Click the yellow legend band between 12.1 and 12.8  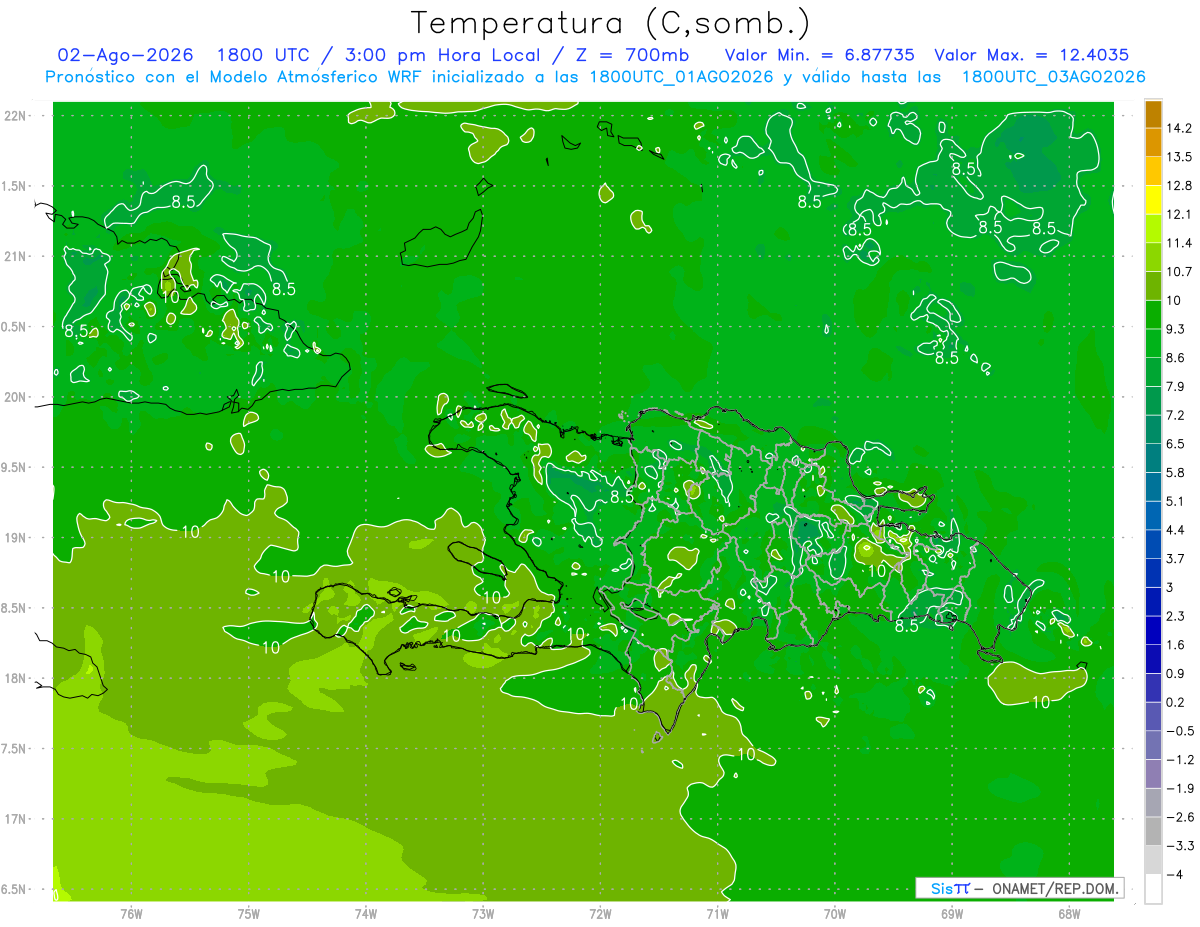click(1153, 200)
